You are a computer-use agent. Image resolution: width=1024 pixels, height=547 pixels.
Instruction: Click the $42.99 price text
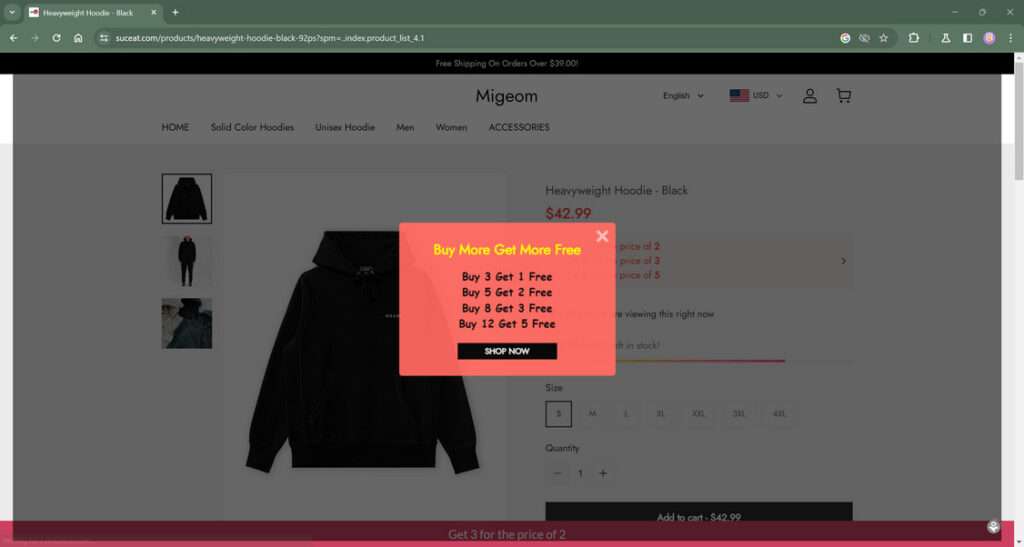coord(568,213)
